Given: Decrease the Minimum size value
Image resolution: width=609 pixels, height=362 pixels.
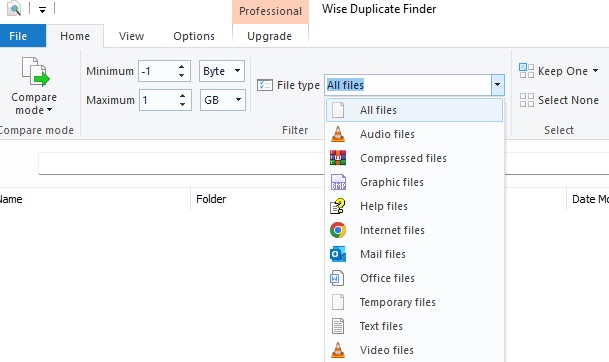Looking at the screenshot, I should click(x=181, y=75).
